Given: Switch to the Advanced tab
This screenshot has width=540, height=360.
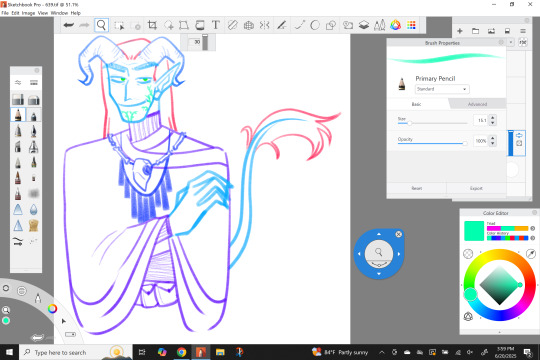Looking at the screenshot, I should coord(477,104).
